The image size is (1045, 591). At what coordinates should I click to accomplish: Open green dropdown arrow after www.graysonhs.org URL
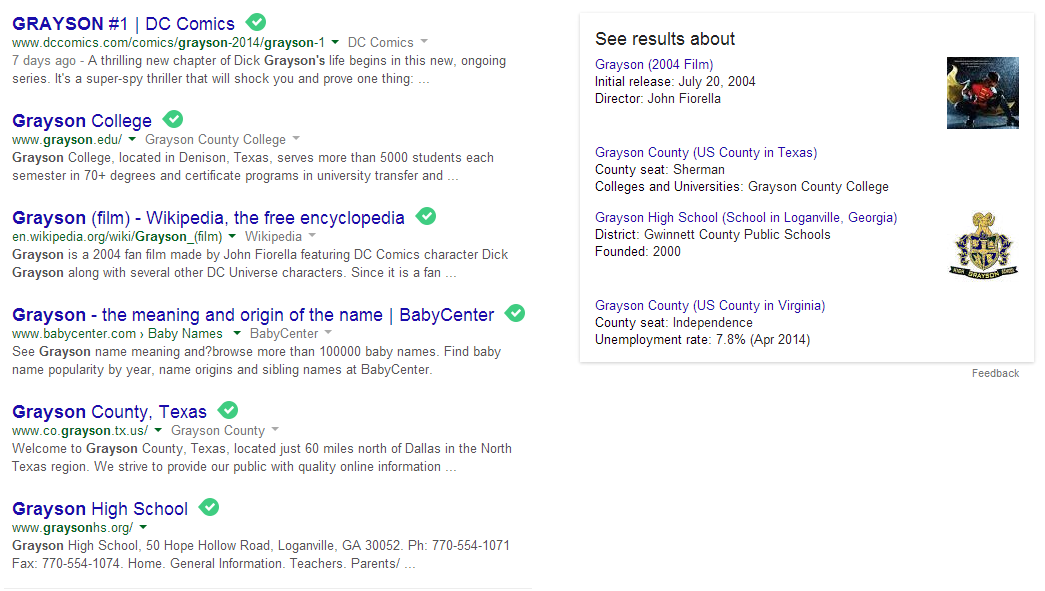click(x=143, y=527)
